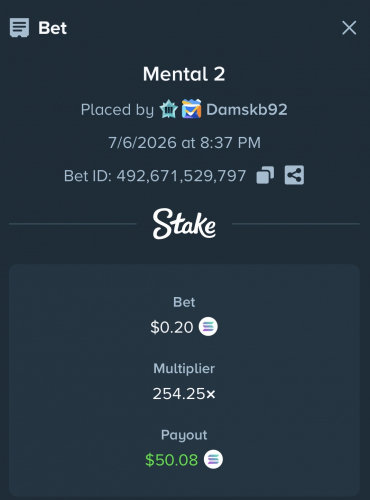Click the bet date and time text
The width and height of the screenshot is (370, 500).
pos(184,143)
